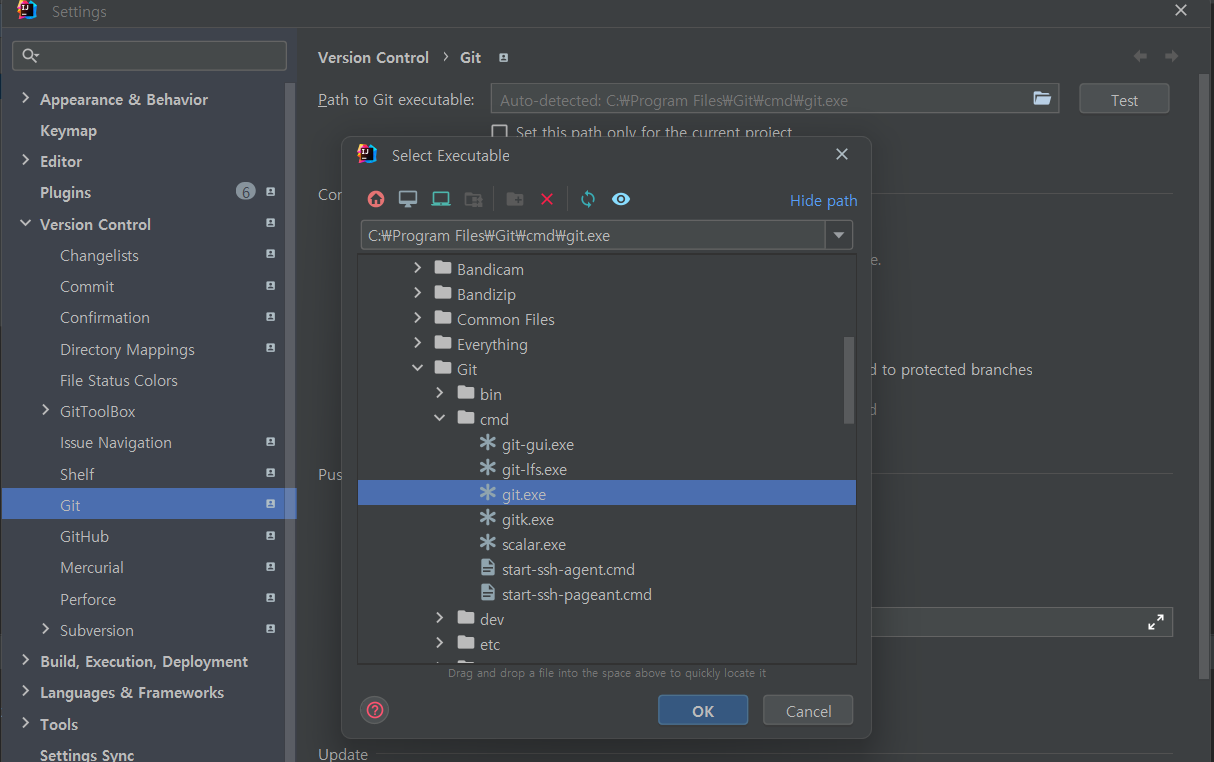Image resolution: width=1214 pixels, height=762 pixels.
Task: Click the forward navigation arrow in Settings
Action: [x=1171, y=57]
